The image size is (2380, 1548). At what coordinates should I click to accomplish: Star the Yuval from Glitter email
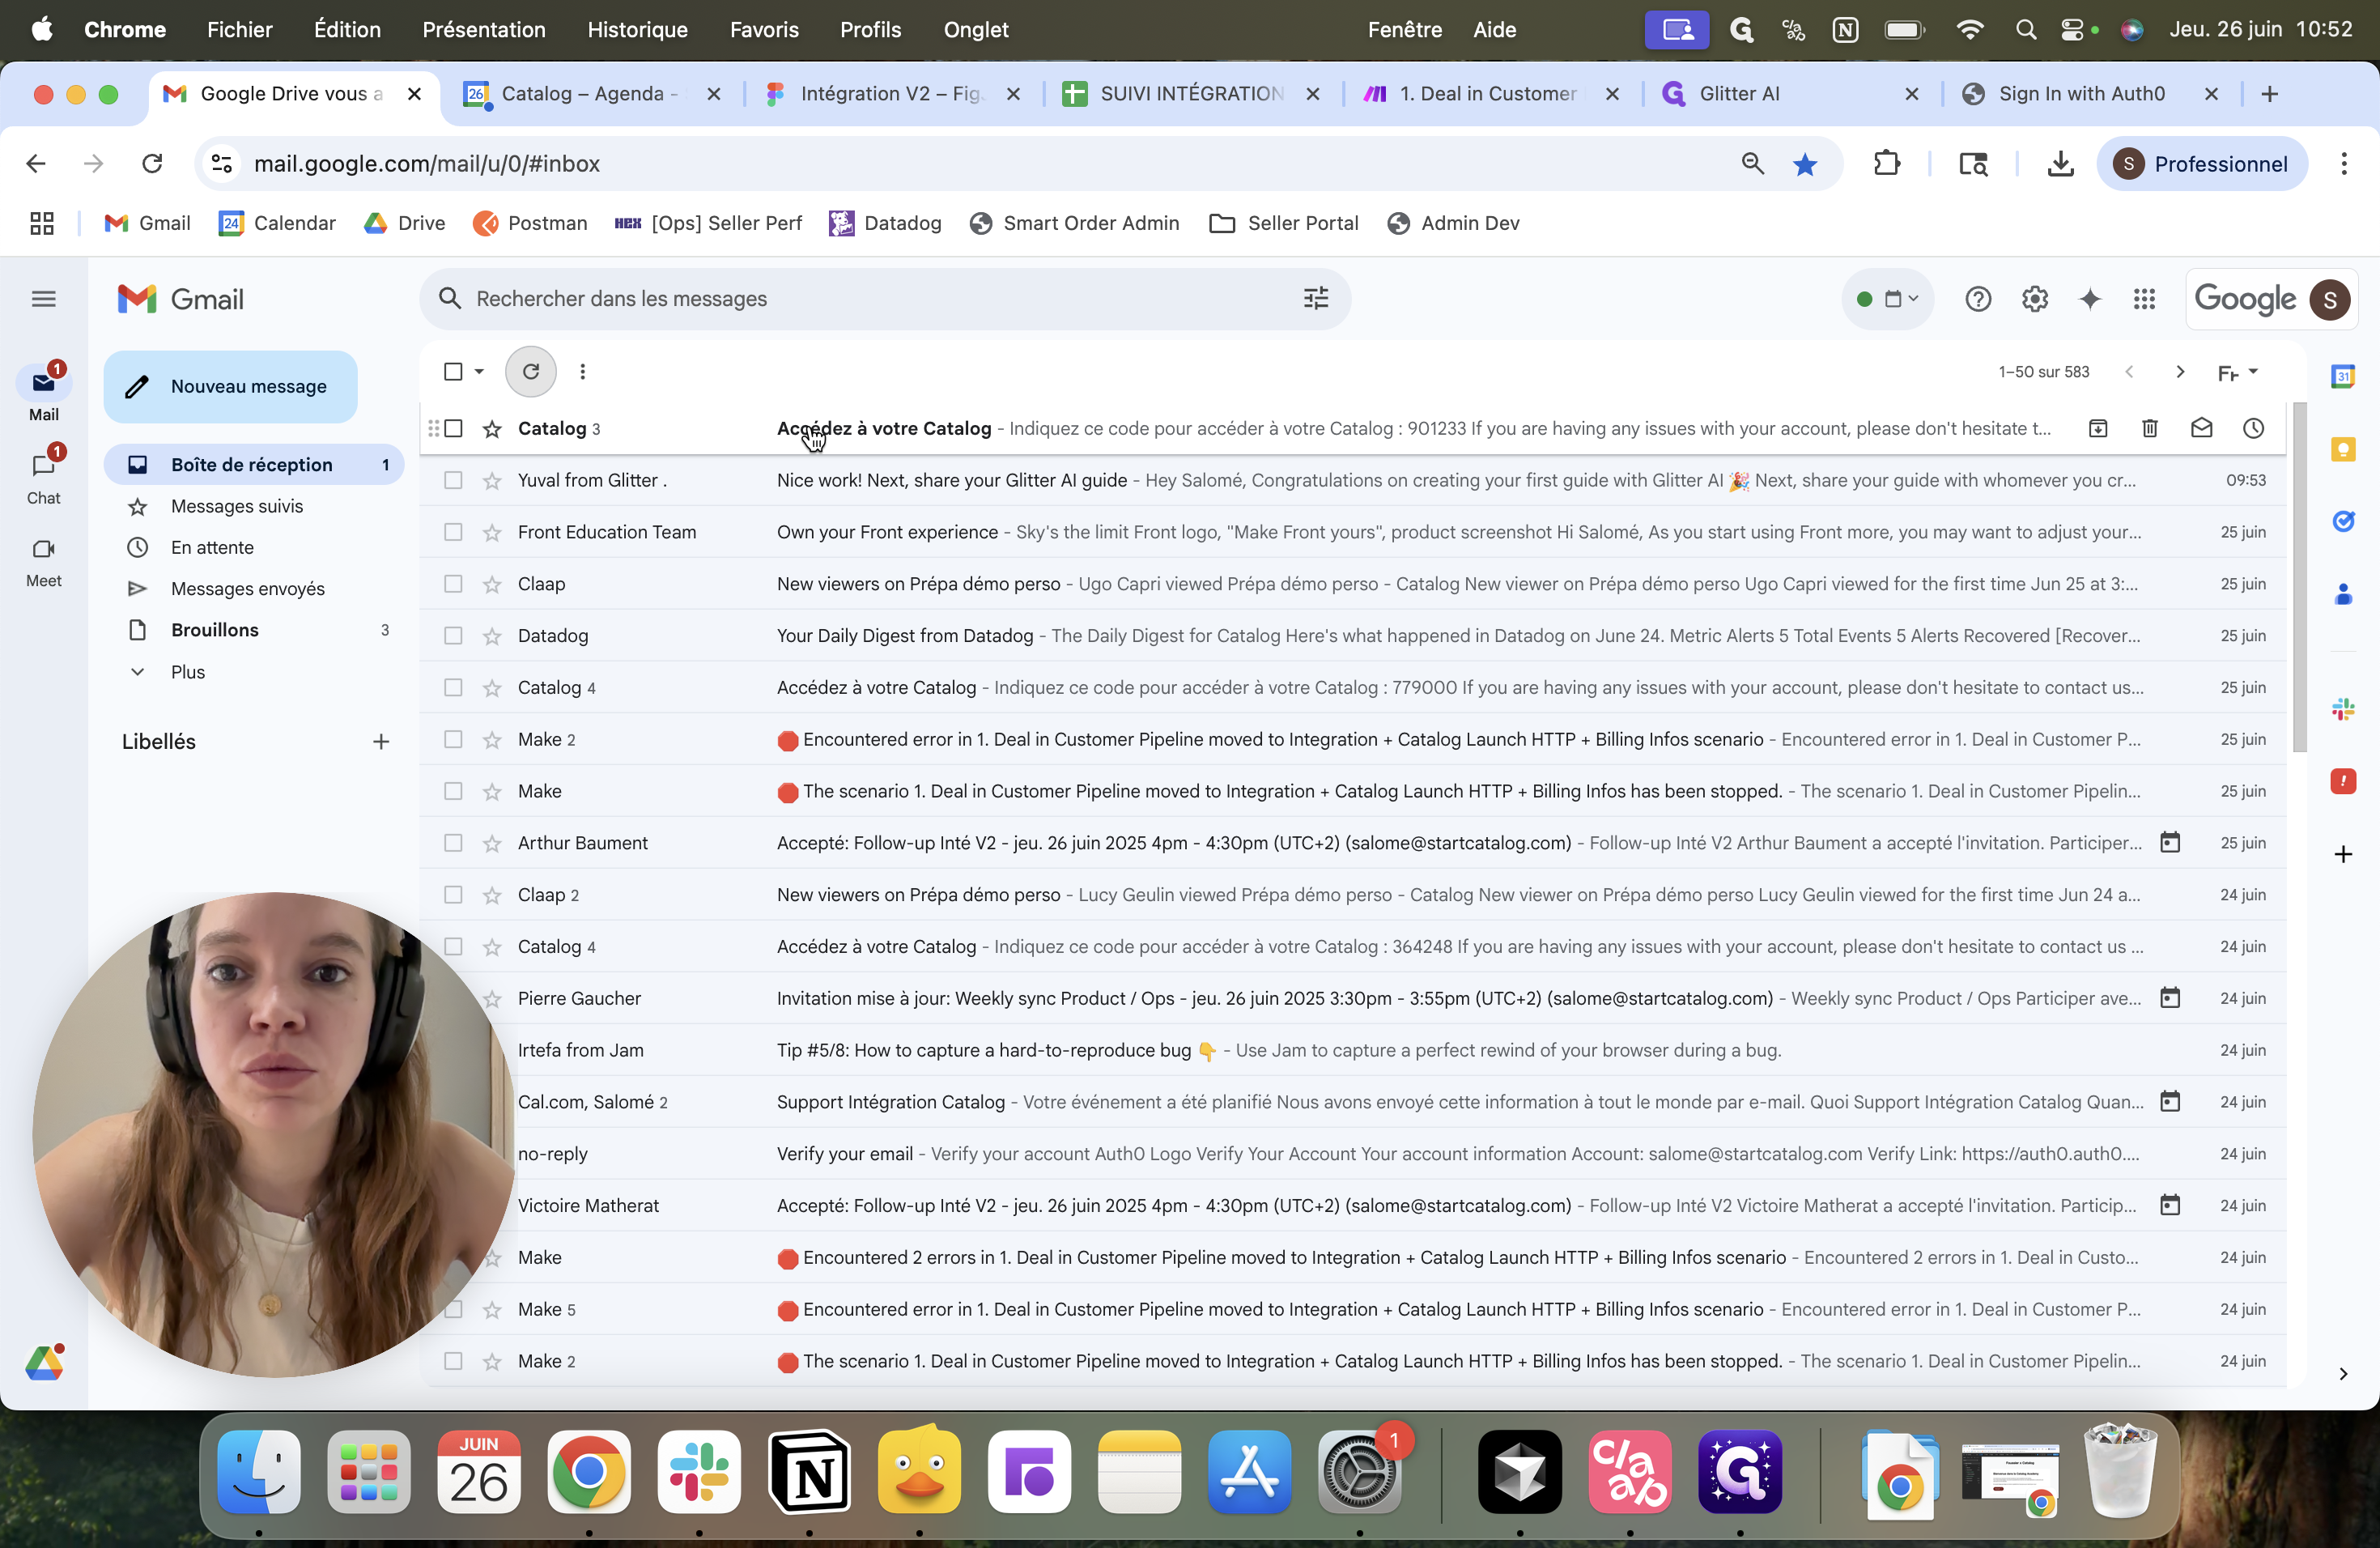pyautogui.click(x=492, y=481)
